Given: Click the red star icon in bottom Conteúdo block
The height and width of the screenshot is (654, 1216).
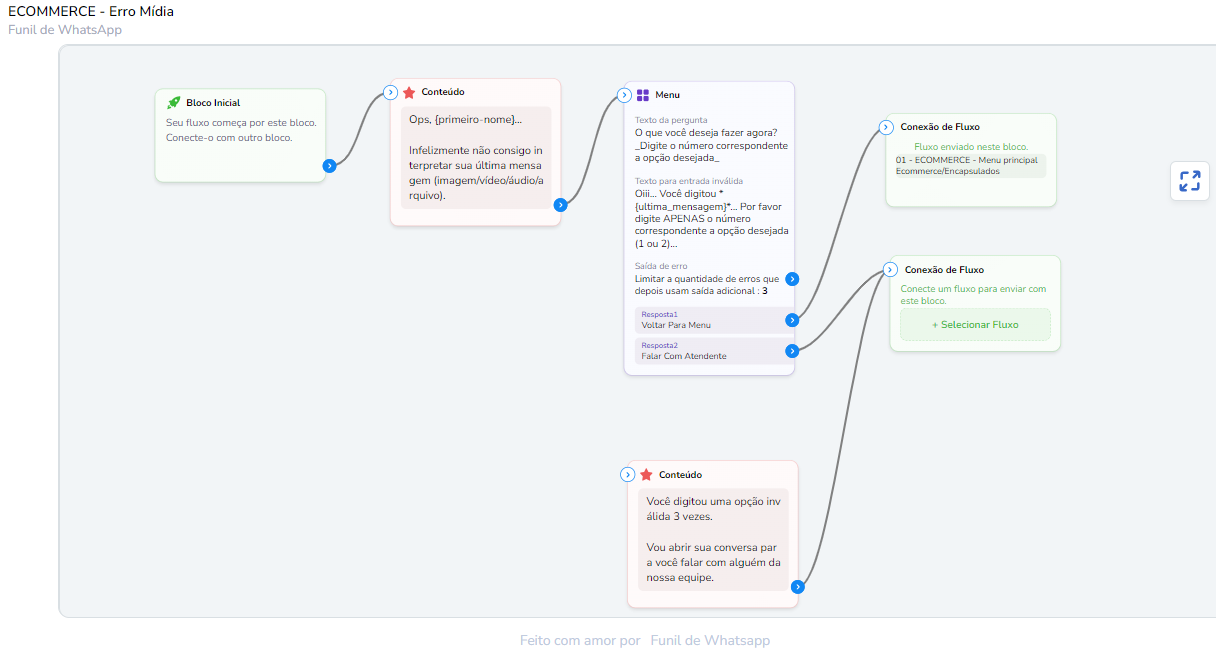Looking at the screenshot, I should (646, 474).
